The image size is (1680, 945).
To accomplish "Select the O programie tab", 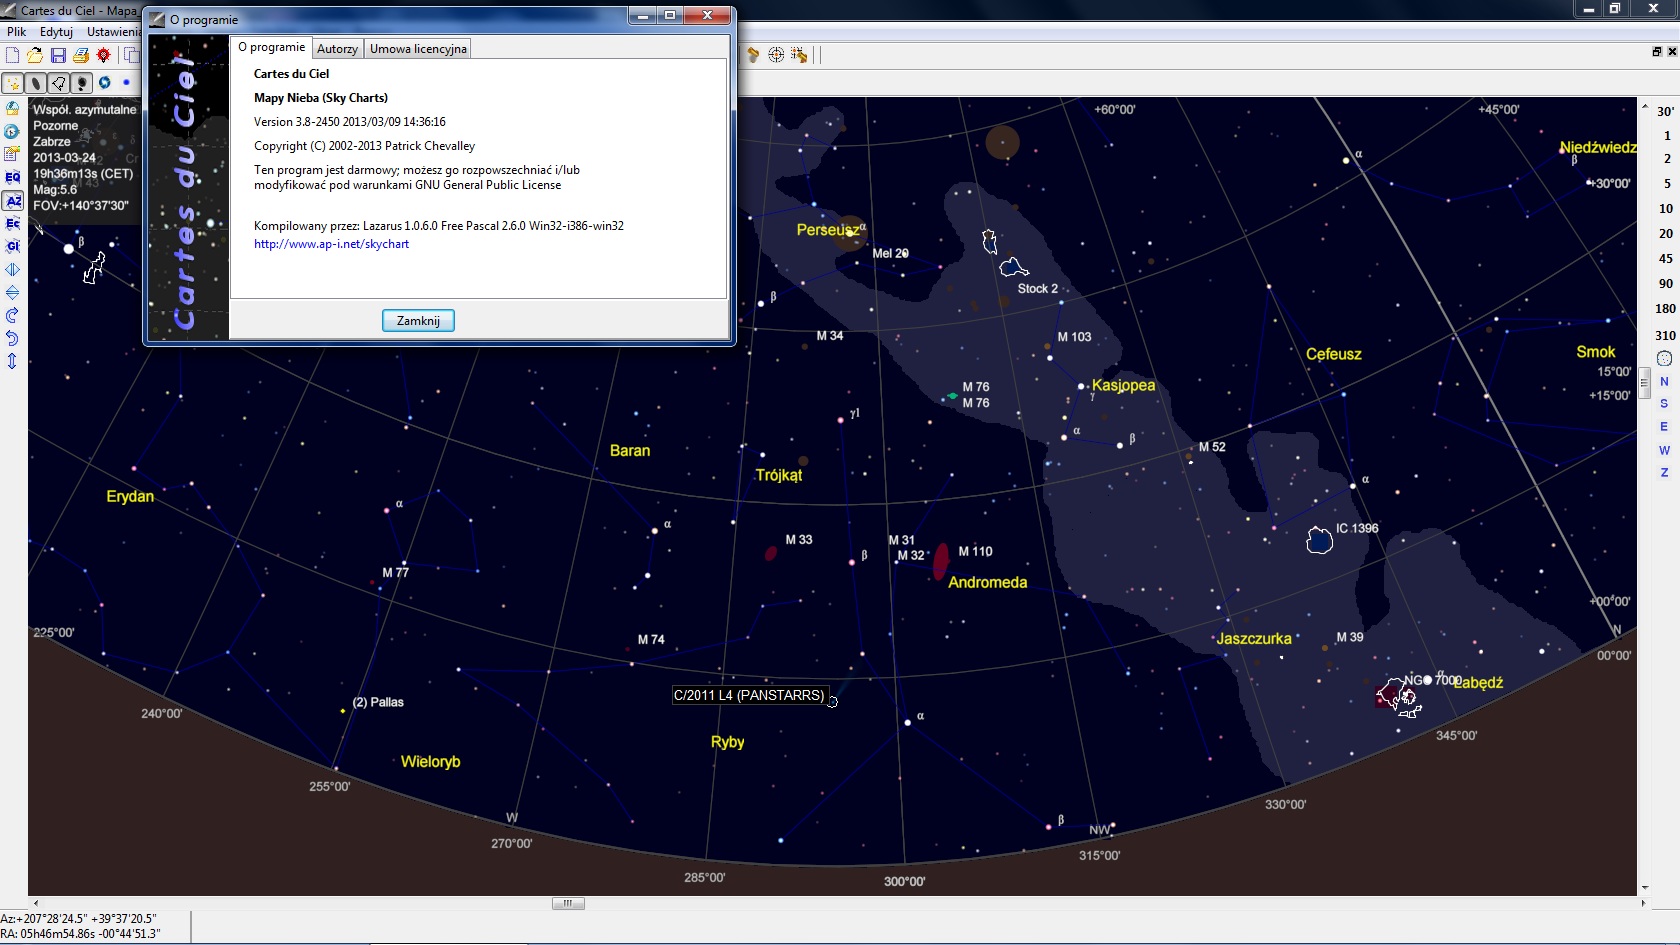I will pyautogui.click(x=271, y=47).
